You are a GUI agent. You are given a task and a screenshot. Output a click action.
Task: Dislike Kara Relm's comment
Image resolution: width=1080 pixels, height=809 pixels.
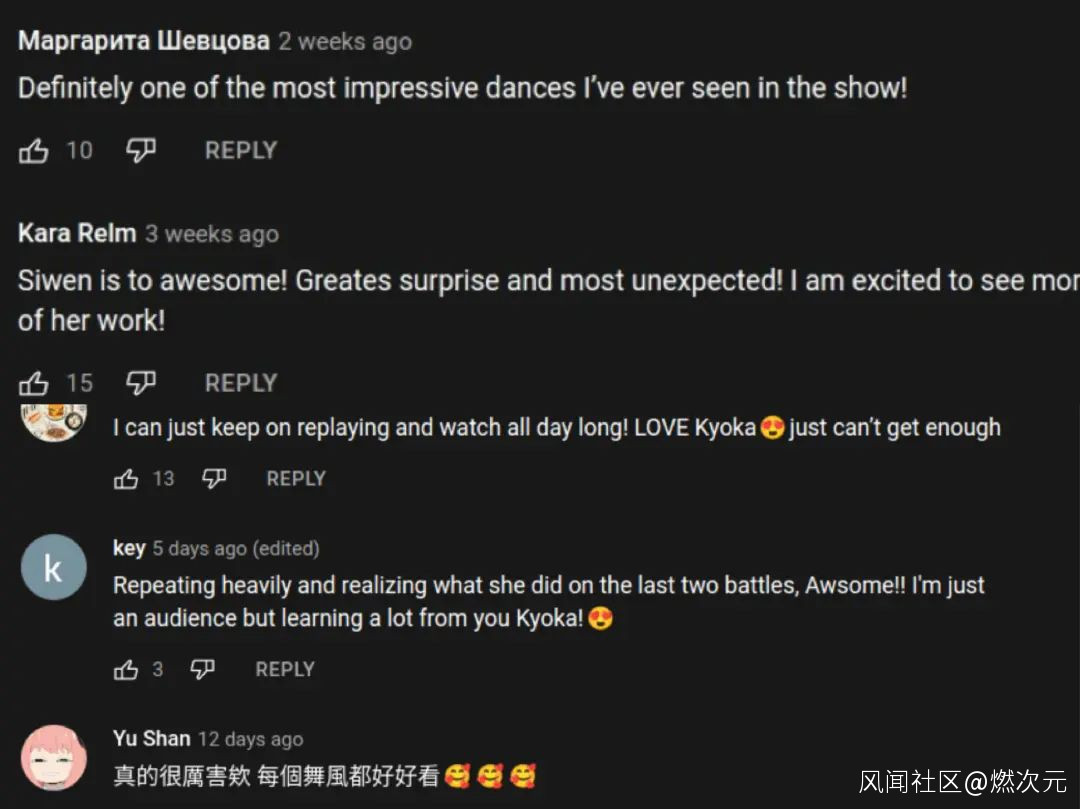[x=141, y=383]
